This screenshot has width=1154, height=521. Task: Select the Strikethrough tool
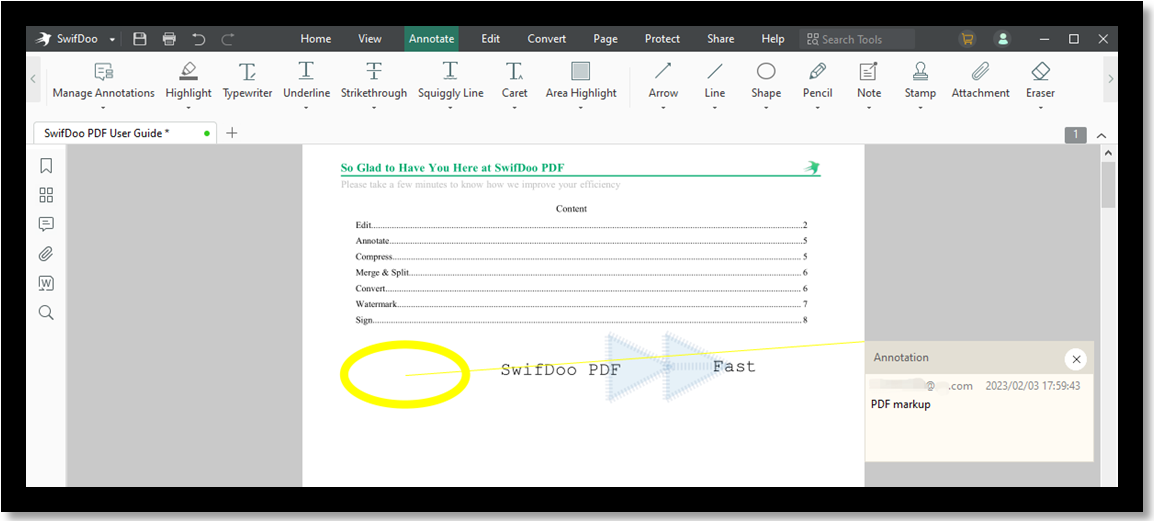tap(374, 81)
